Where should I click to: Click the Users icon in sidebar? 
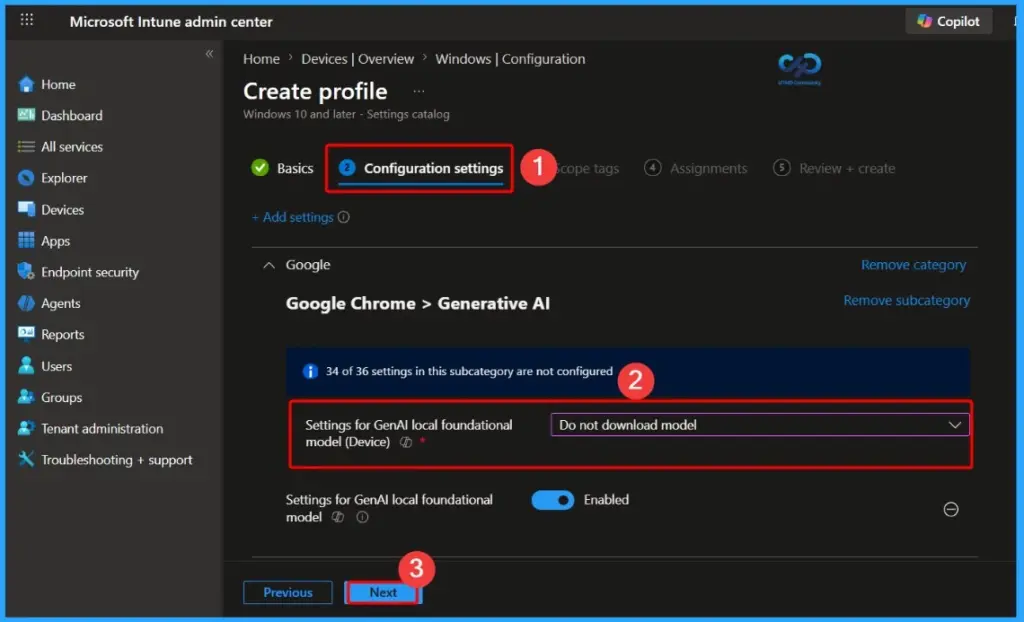(x=26, y=365)
